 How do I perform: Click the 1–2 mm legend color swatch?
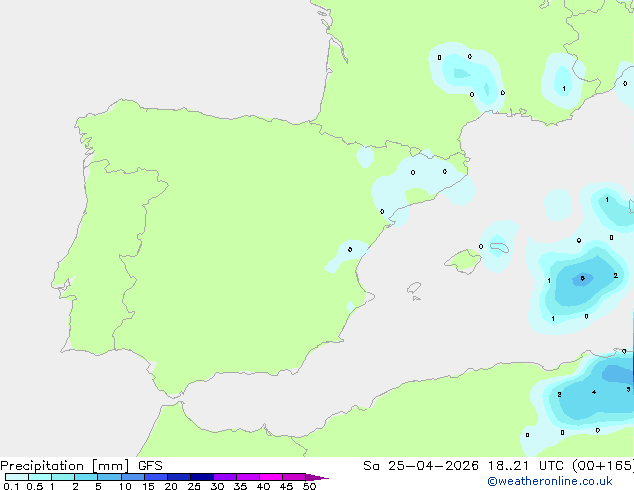[x=63, y=477]
